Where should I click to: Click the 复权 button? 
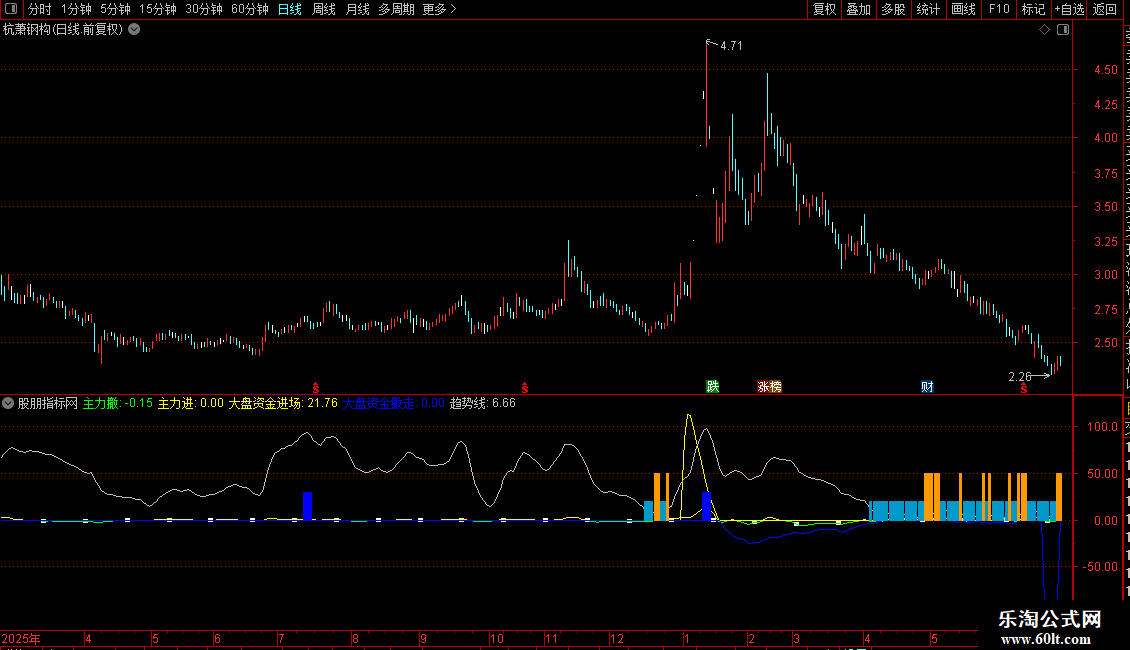pos(824,9)
